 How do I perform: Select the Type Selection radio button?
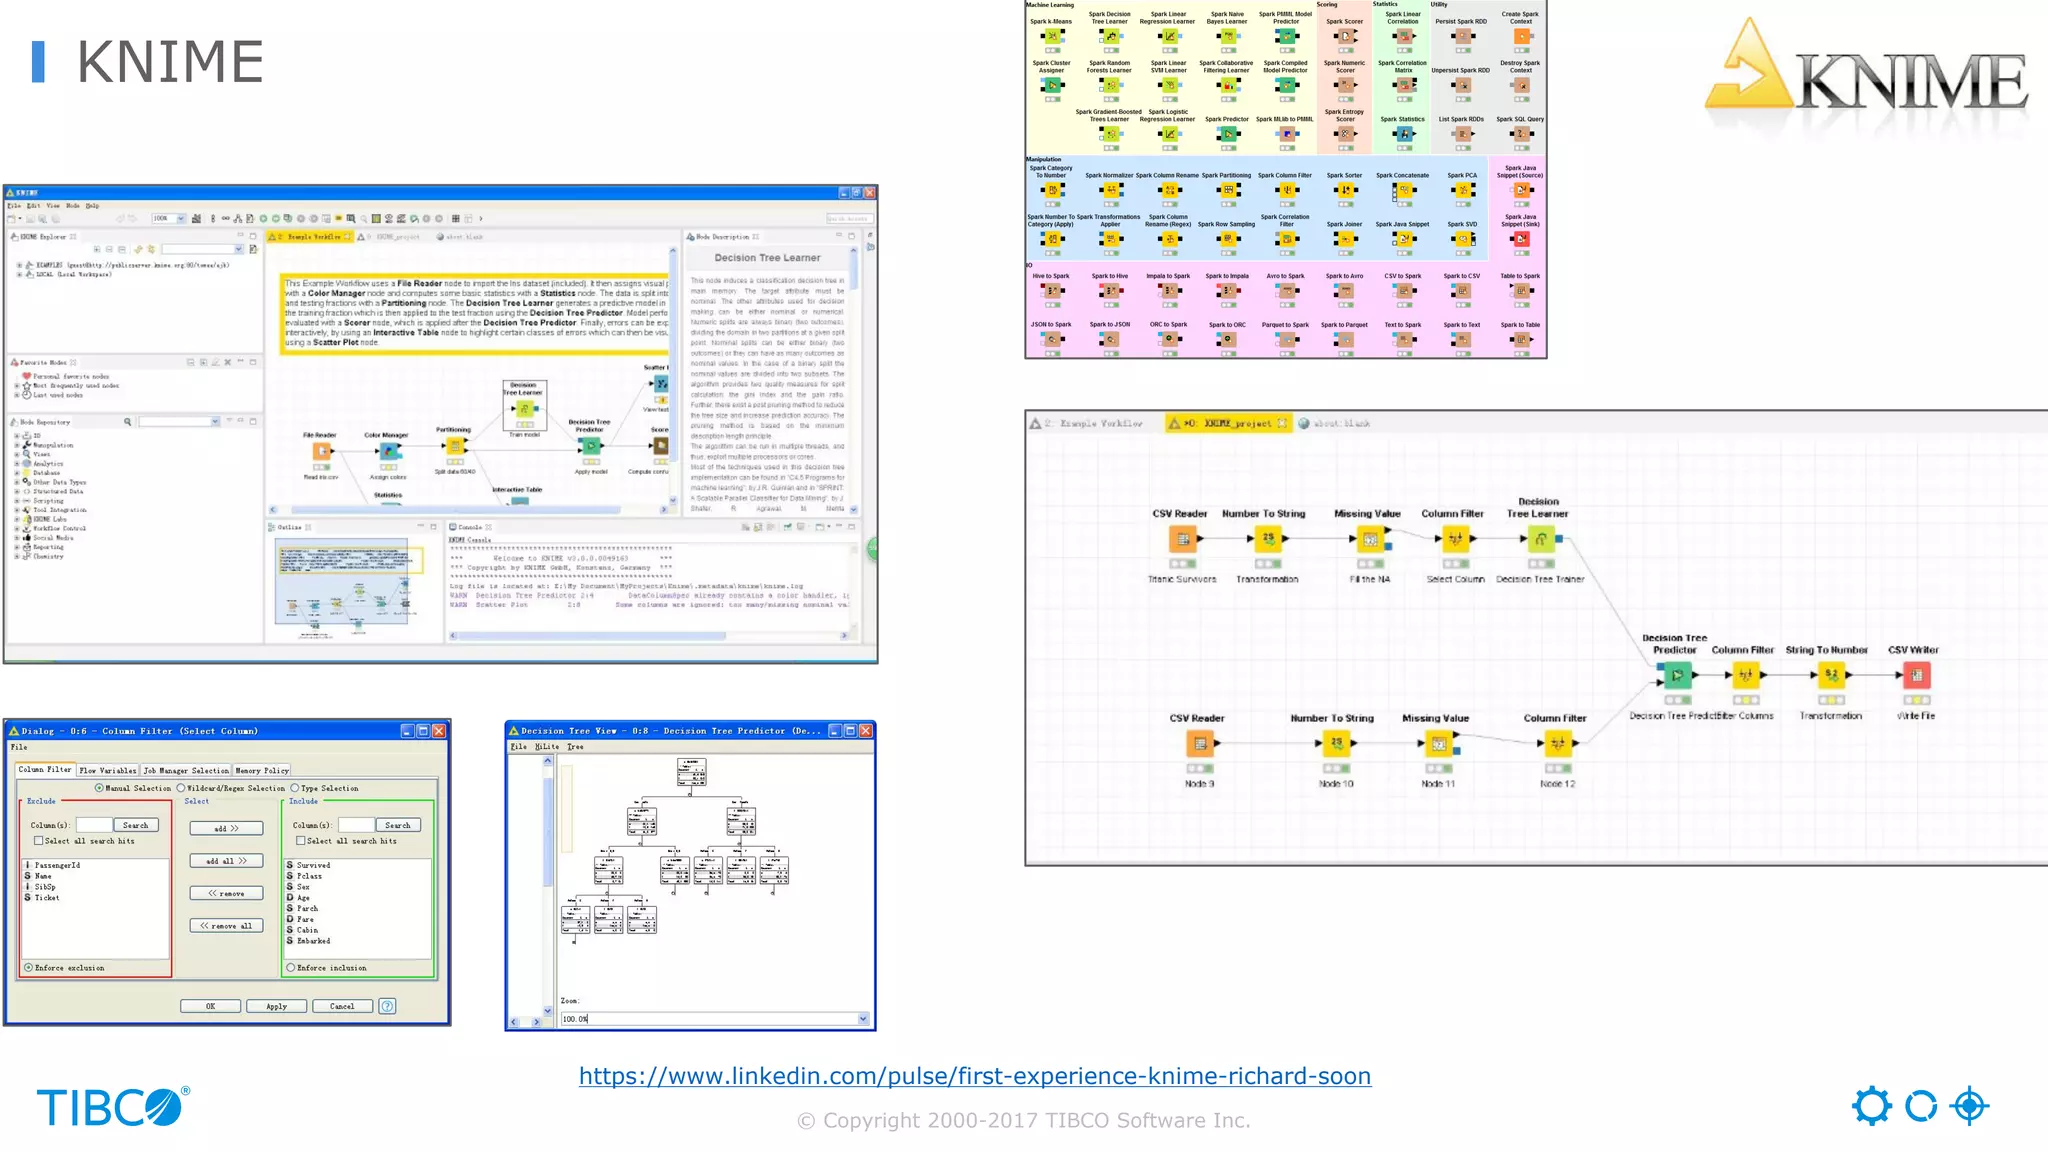295,788
